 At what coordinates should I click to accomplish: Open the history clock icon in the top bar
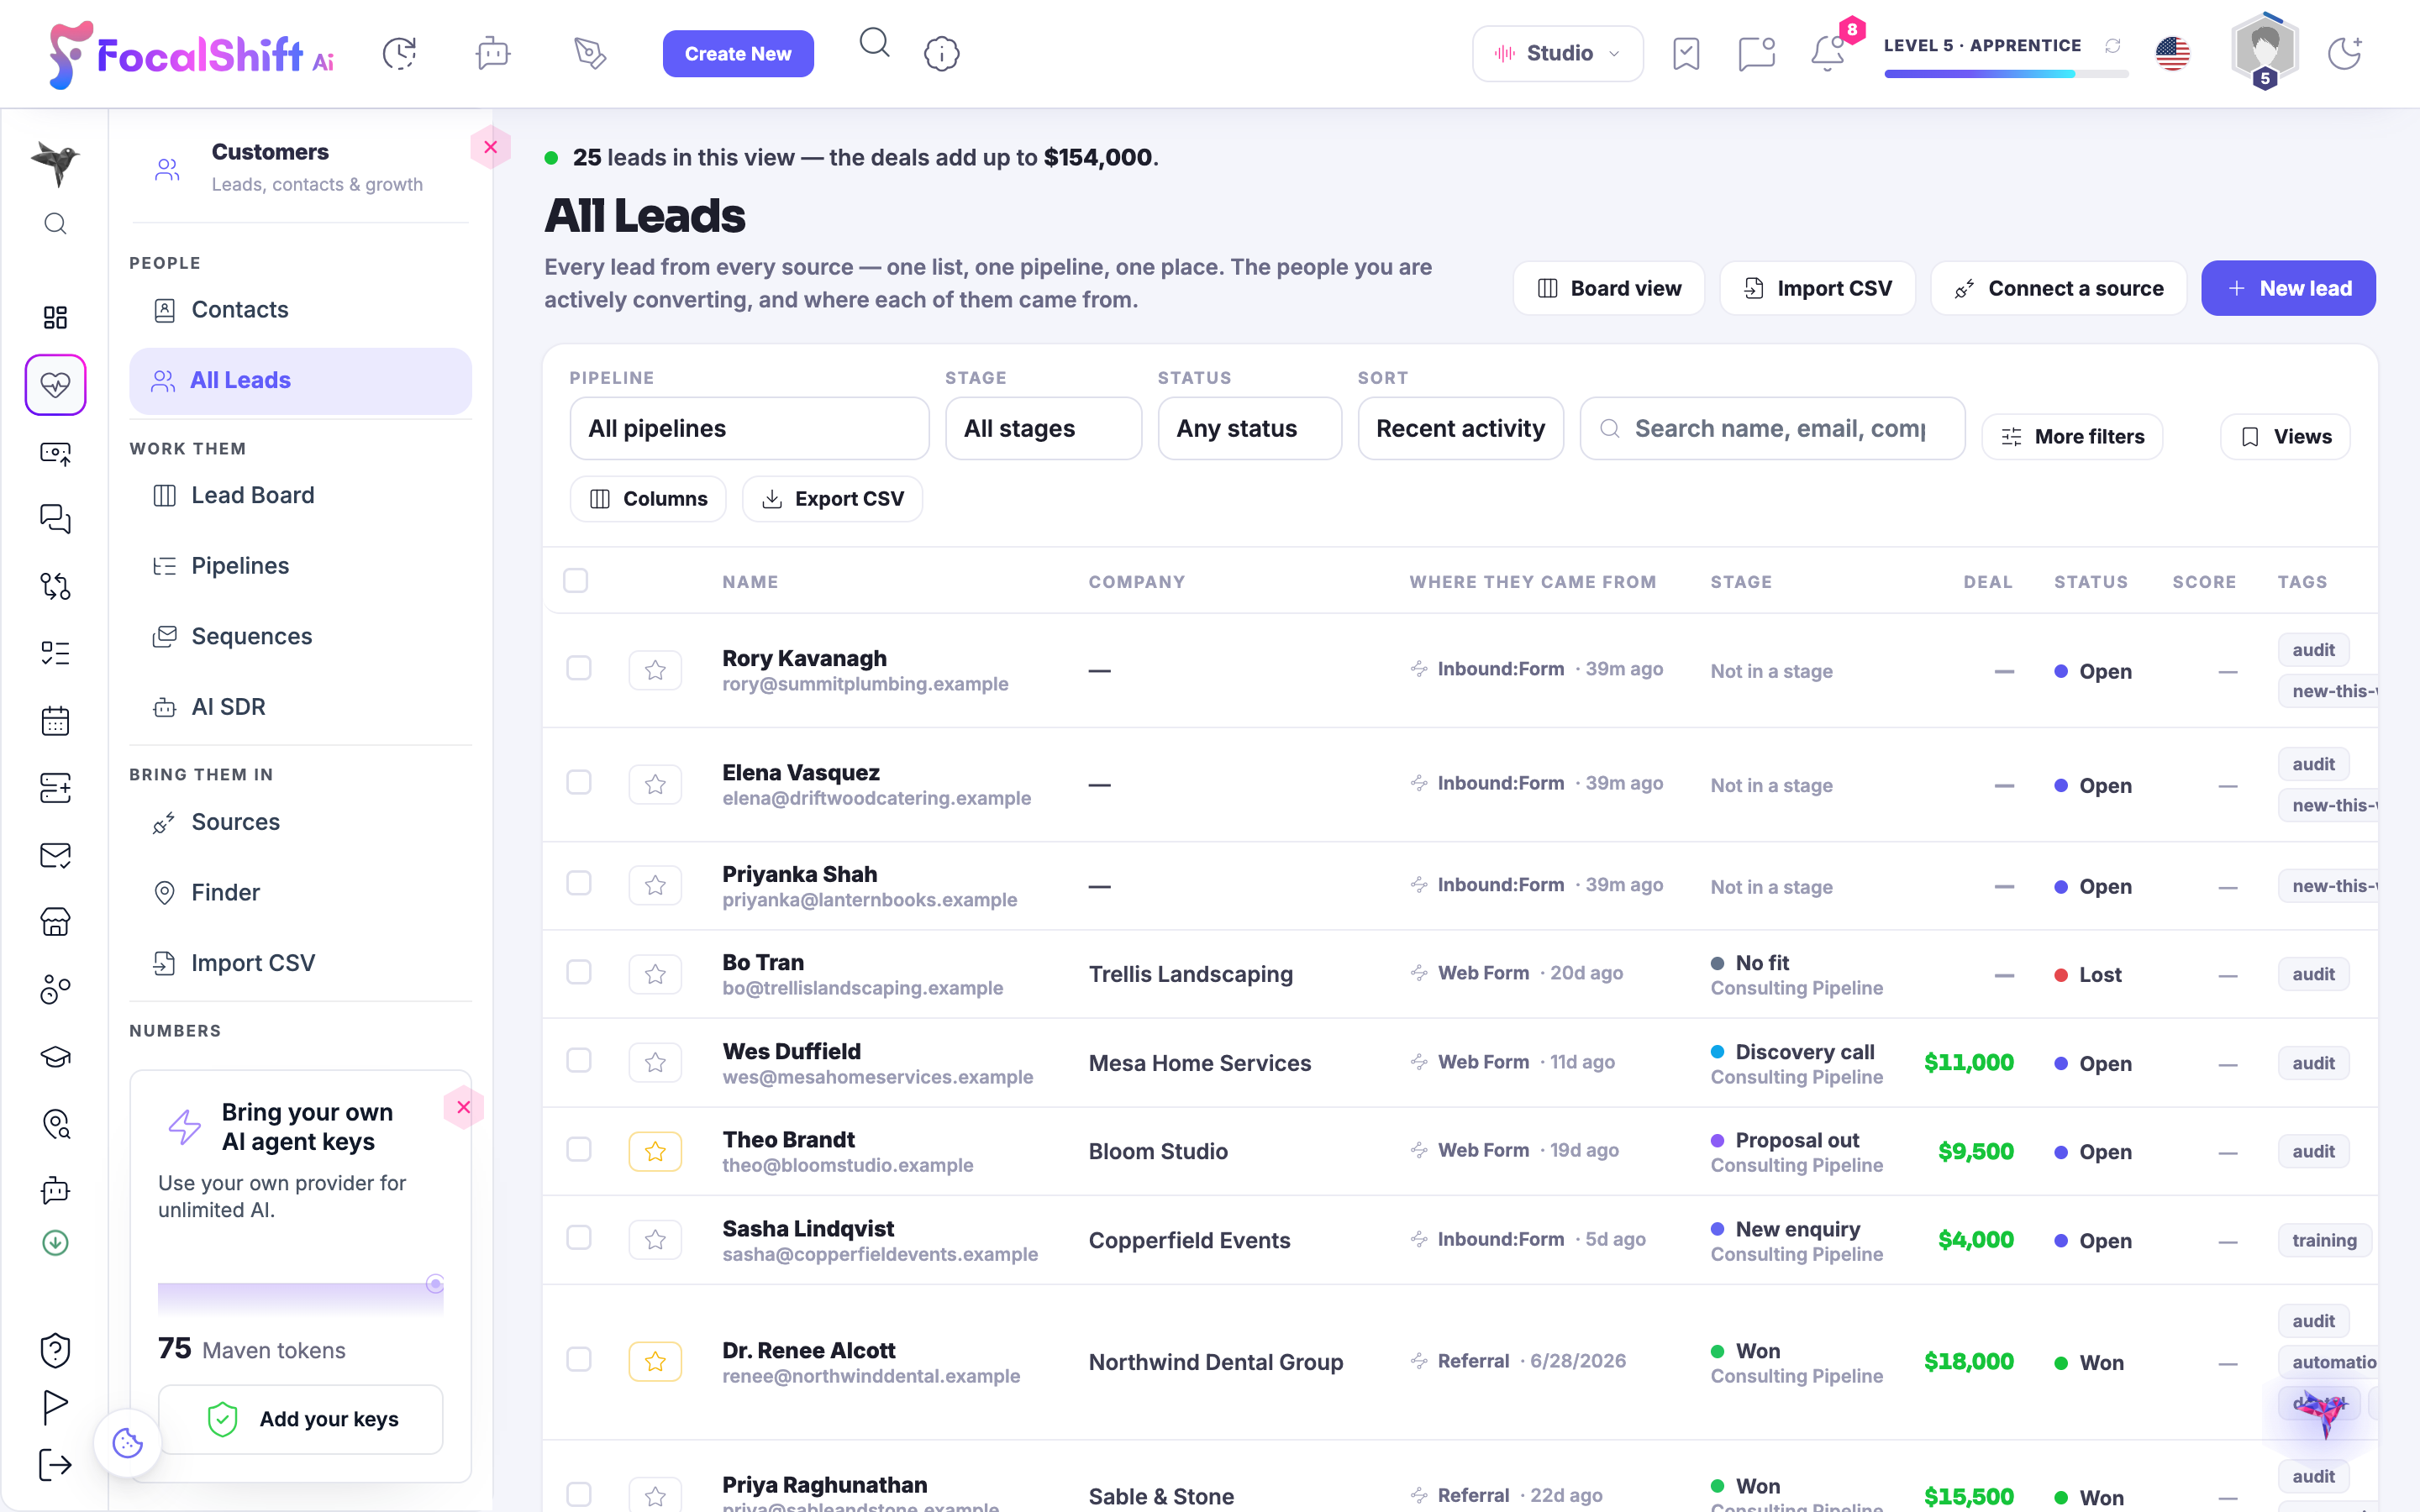coord(399,53)
